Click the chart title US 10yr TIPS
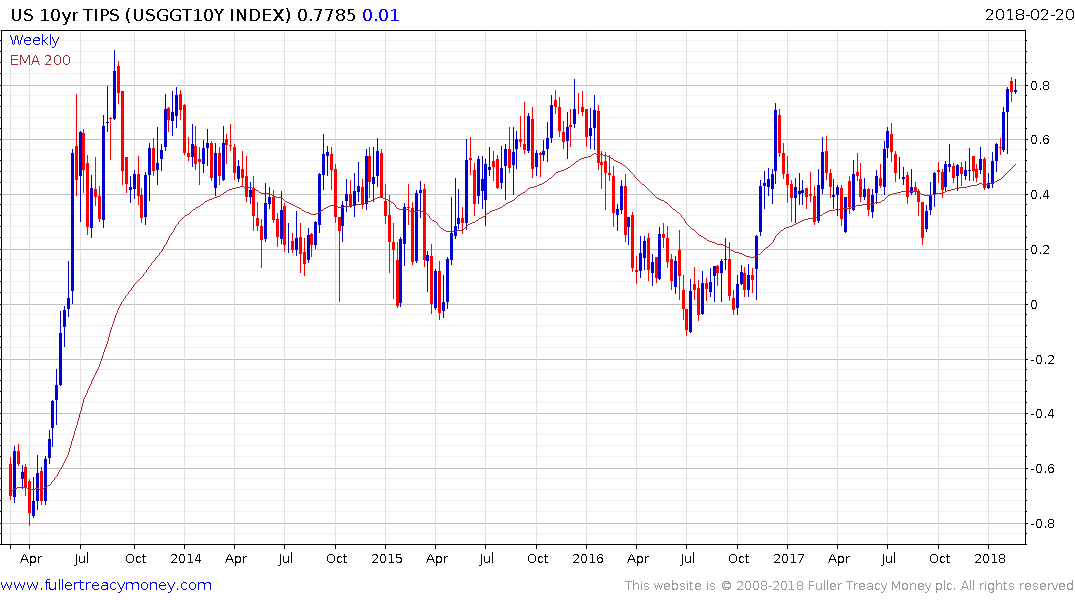This screenshot has width=1075, height=600. [66, 14]
